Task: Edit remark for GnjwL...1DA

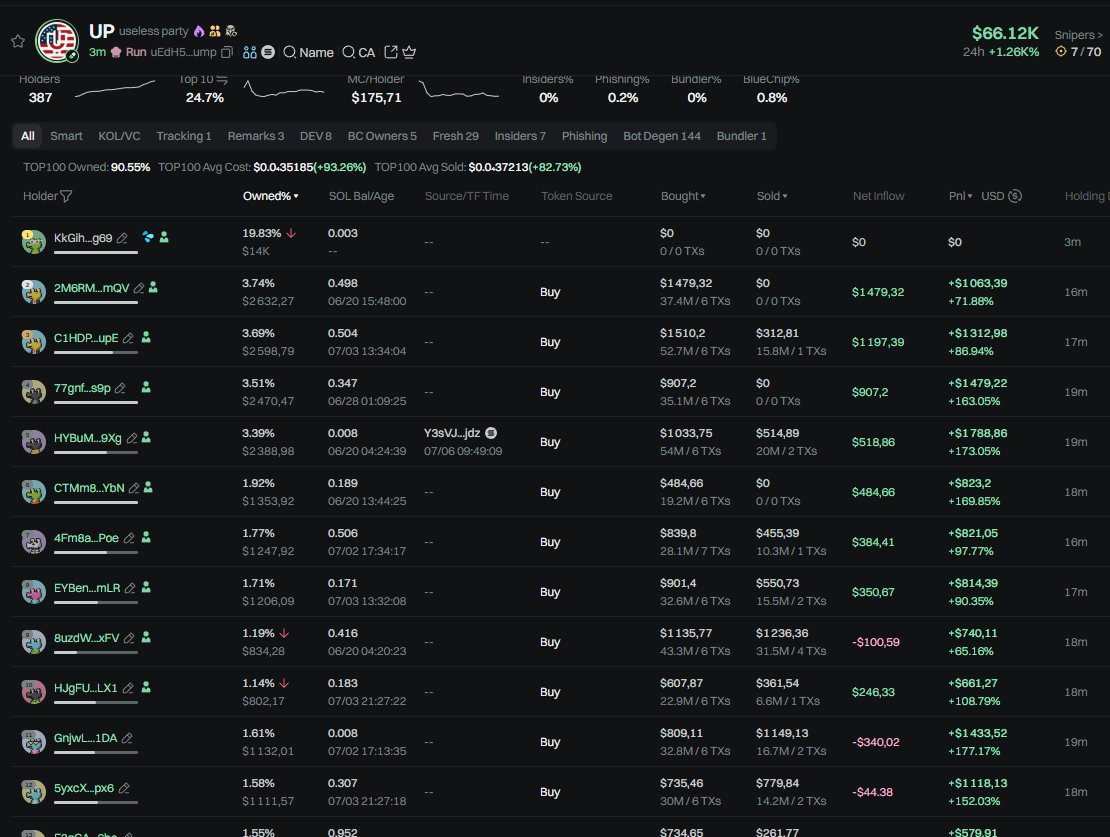Action: click(127, 738)
